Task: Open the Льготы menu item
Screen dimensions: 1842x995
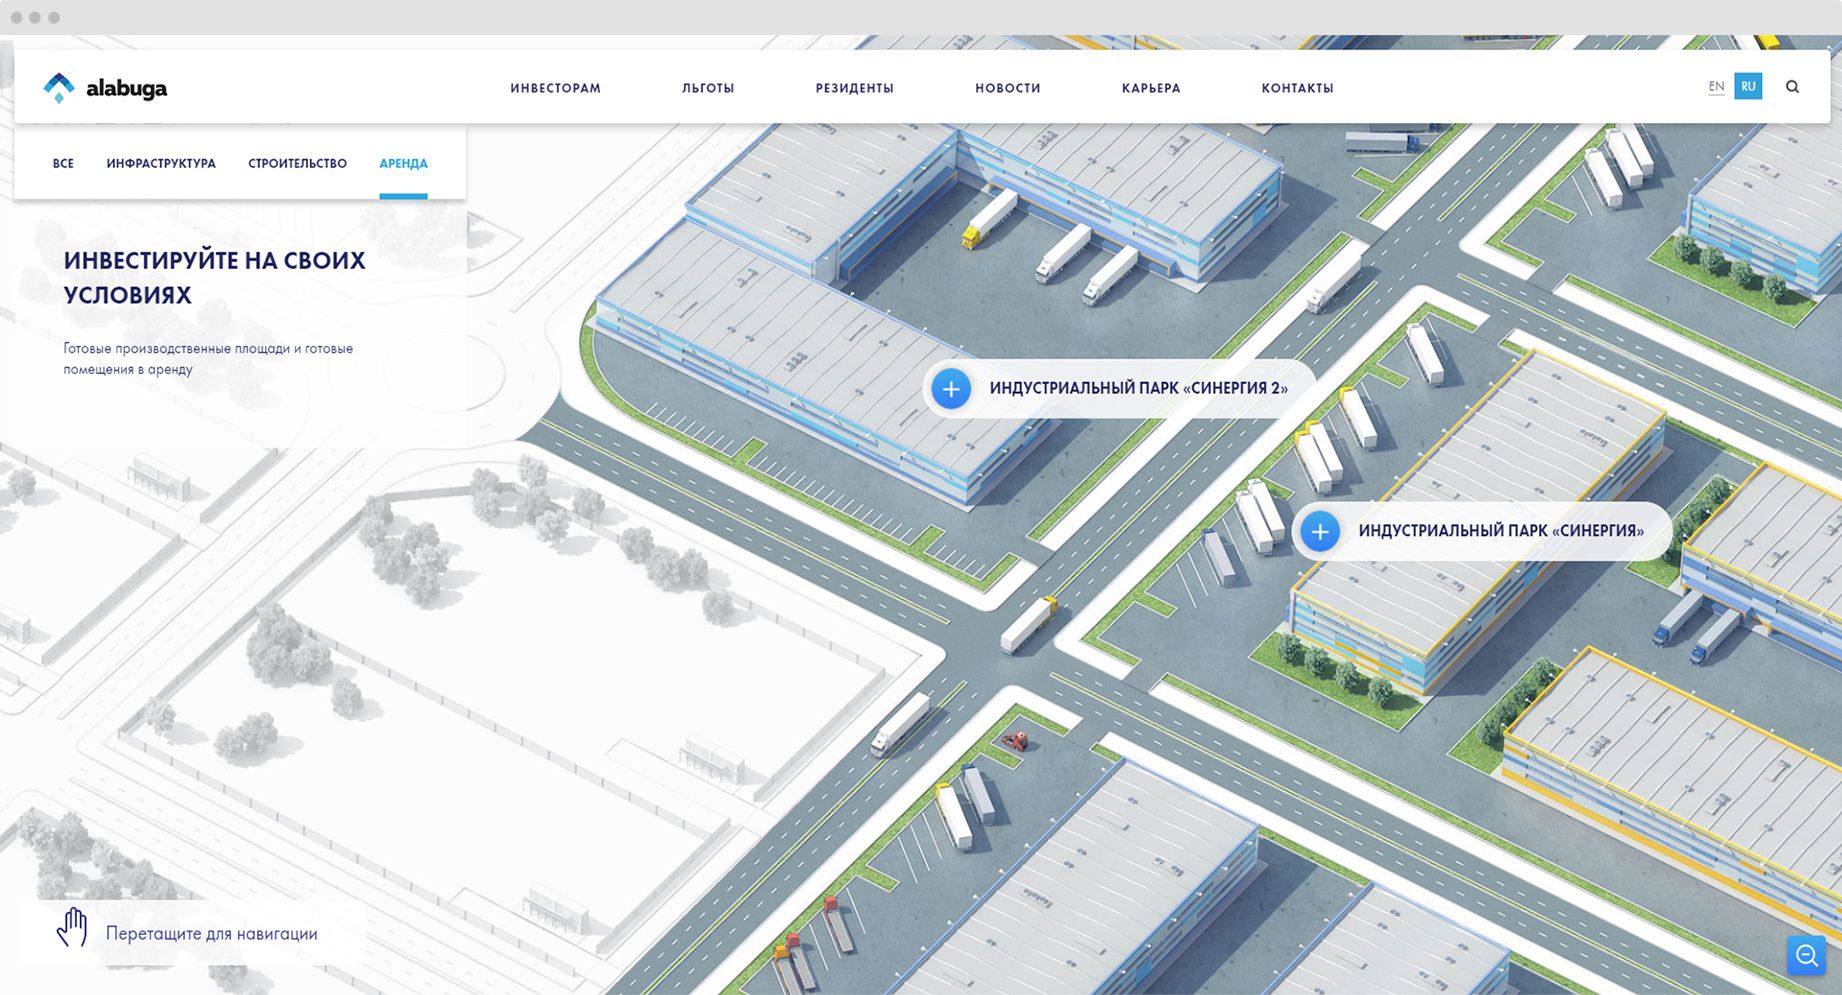Action: [x=708, y=88]
